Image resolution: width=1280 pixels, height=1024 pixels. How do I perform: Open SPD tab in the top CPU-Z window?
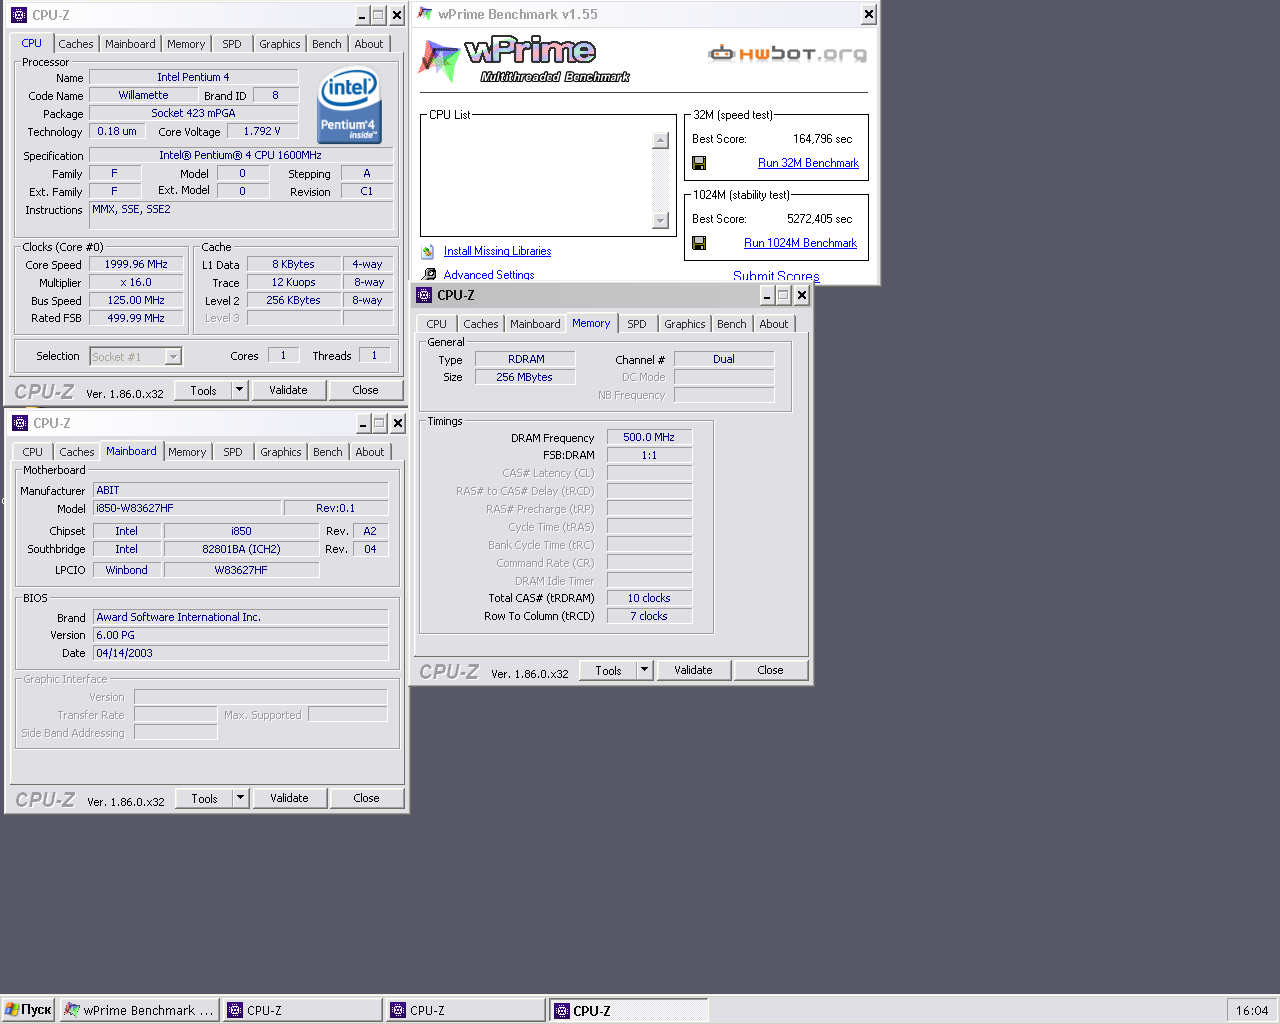click(232, 44)
